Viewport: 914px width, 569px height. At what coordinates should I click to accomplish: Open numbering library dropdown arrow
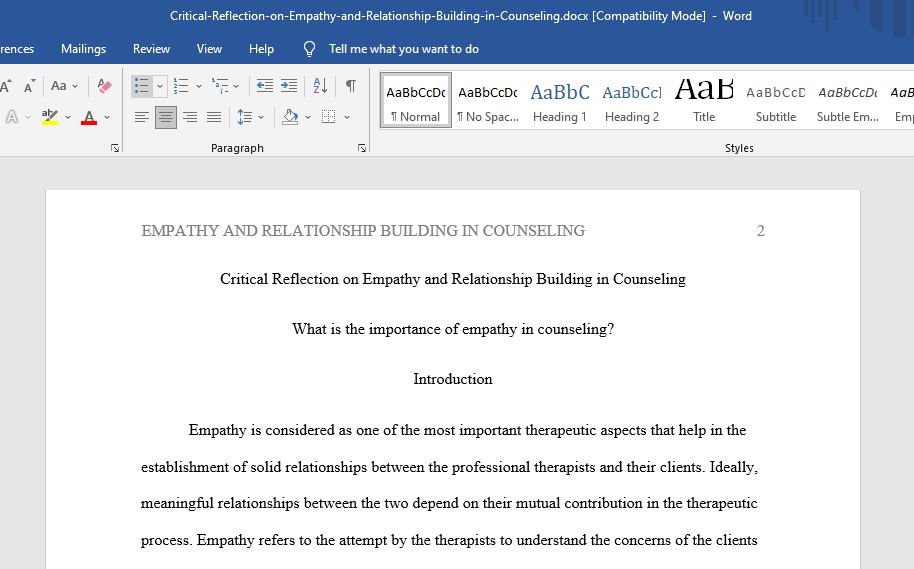pos(199,86)
